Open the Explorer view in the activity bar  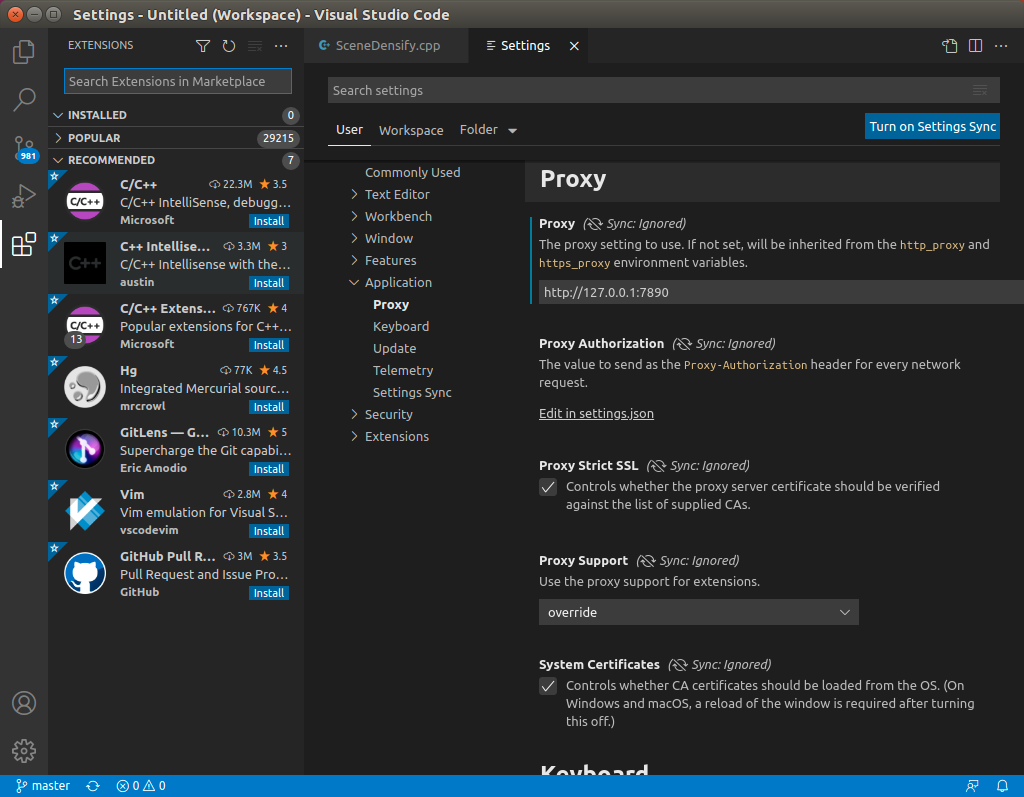(x=23, y=52)
